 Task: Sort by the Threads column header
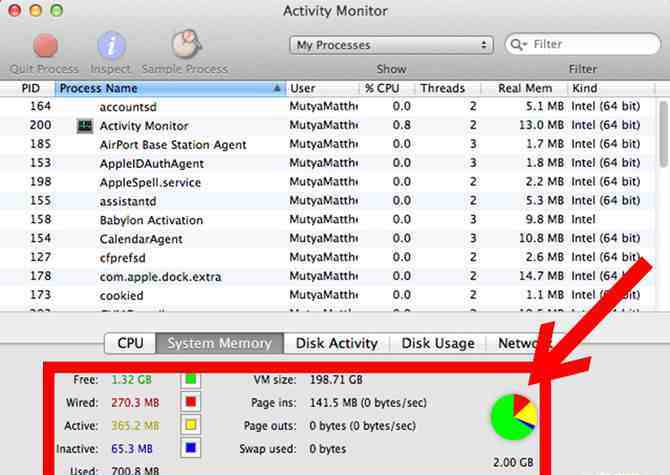(x=447, y=88)
